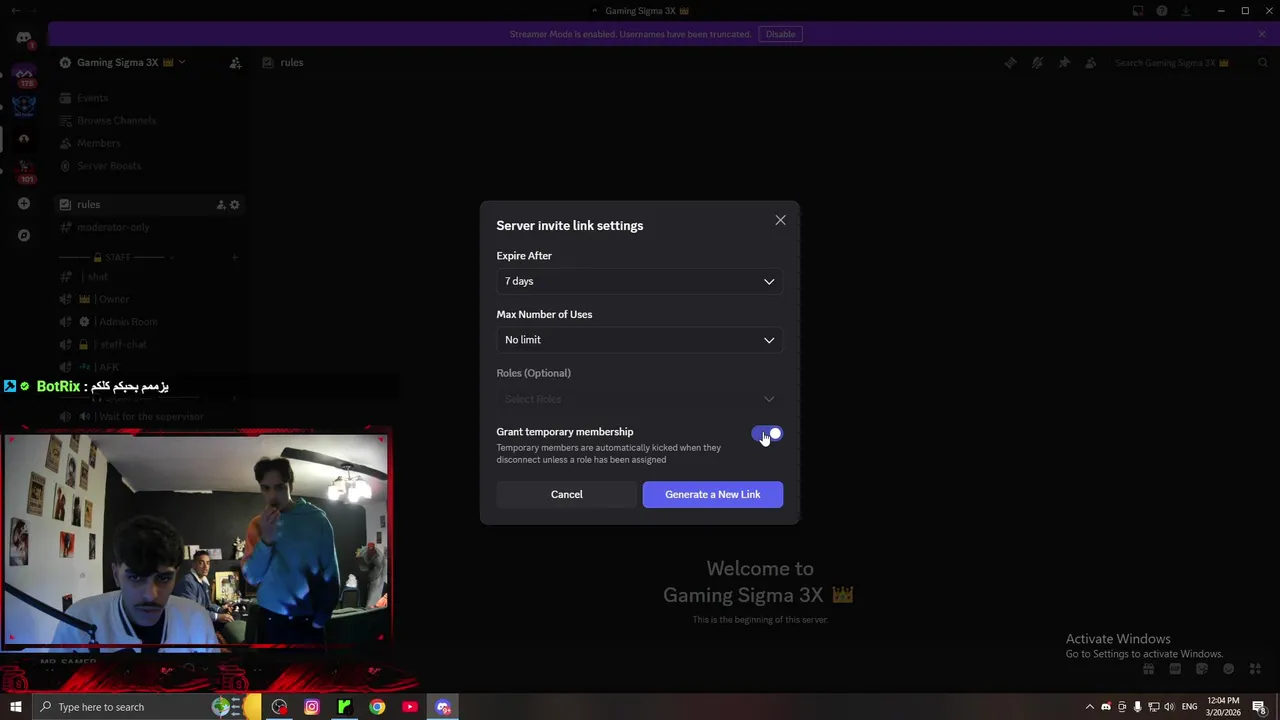The image size is (1280, 720).
Task: Select the rules channel in sidebar
Action: click(x=150, y=205)
